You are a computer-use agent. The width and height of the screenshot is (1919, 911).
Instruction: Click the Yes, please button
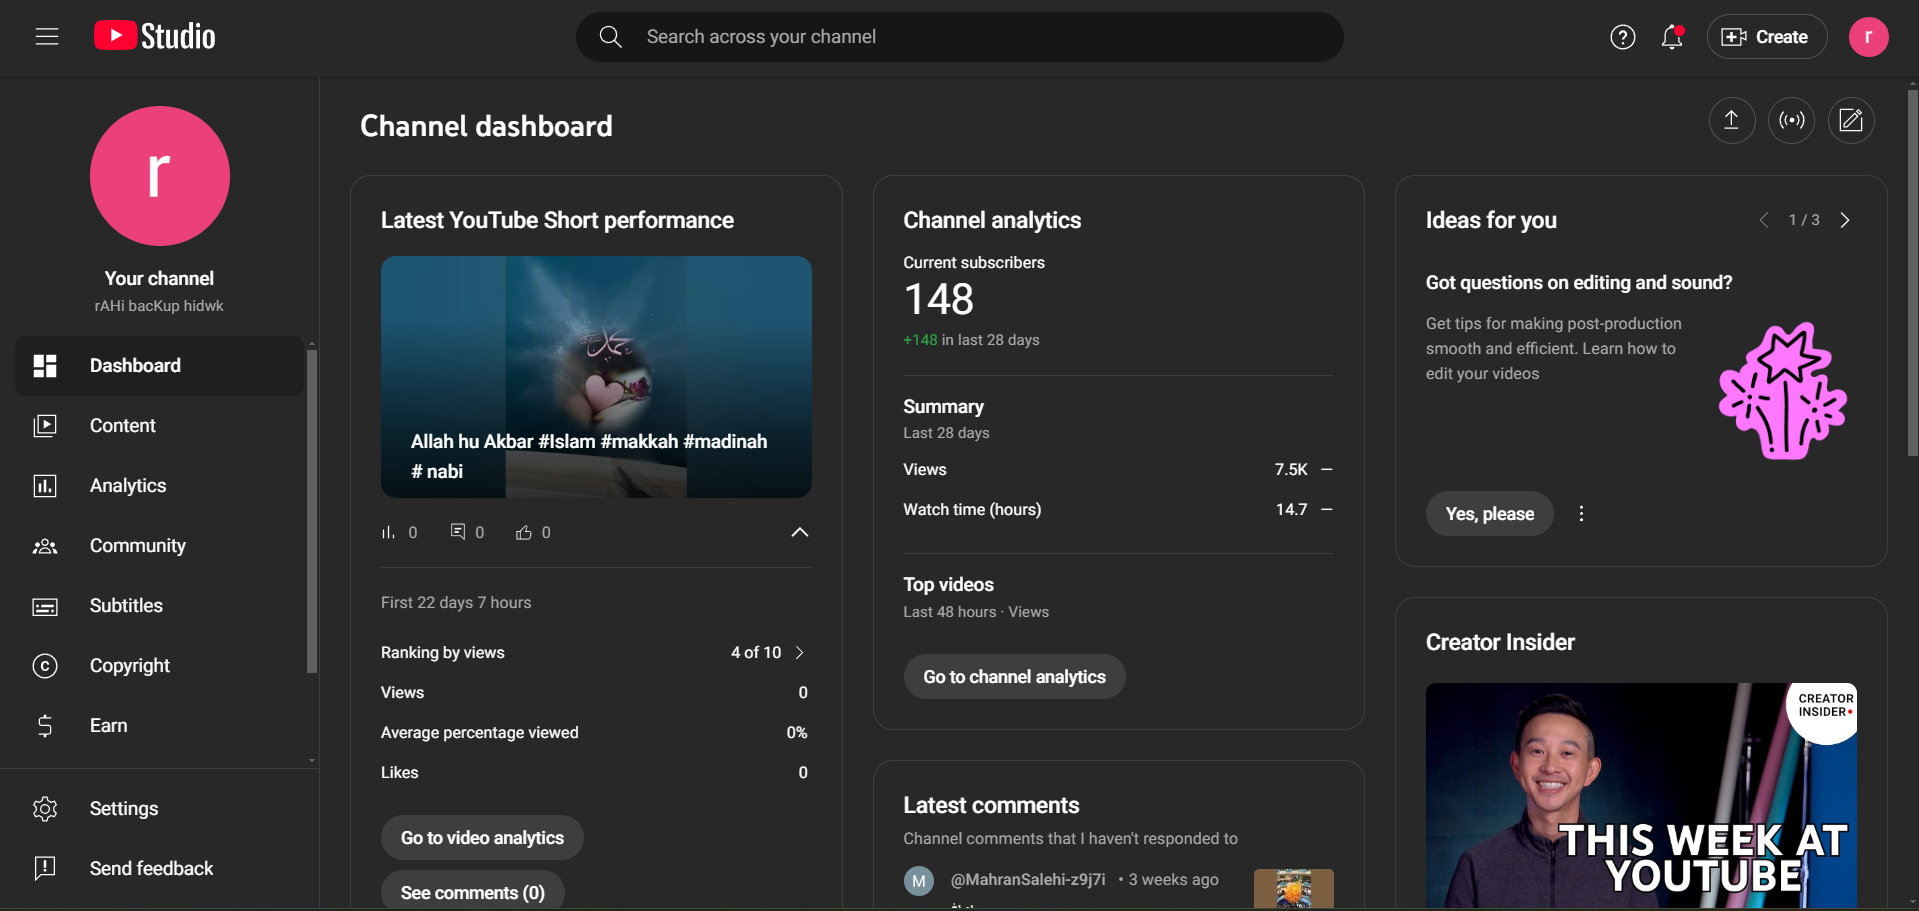coord(1489,514)
